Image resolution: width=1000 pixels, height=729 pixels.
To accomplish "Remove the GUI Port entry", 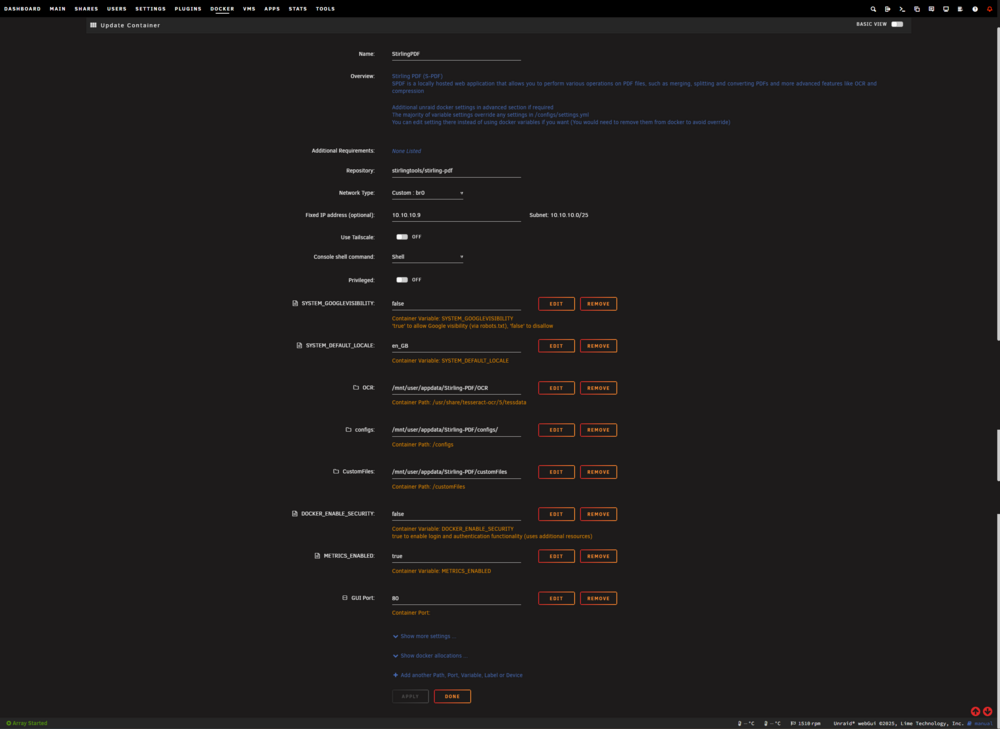I will 598,598.
